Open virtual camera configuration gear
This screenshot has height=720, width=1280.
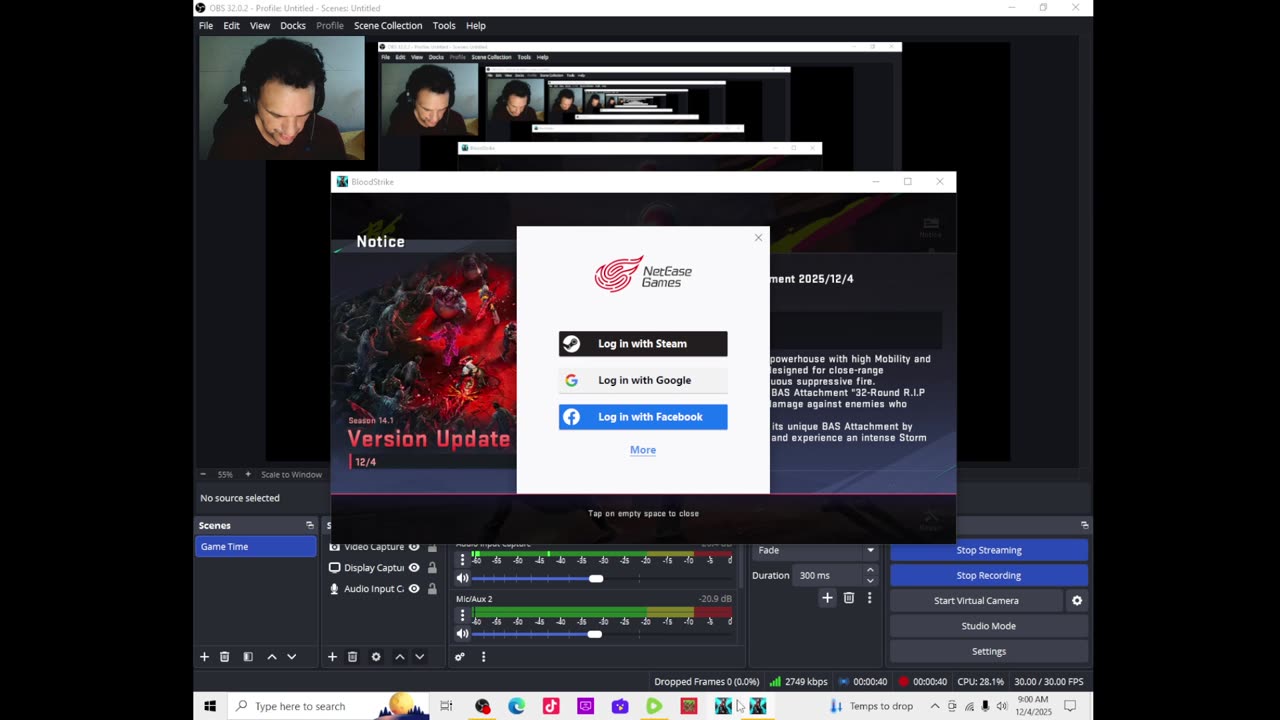(1077, 601)
